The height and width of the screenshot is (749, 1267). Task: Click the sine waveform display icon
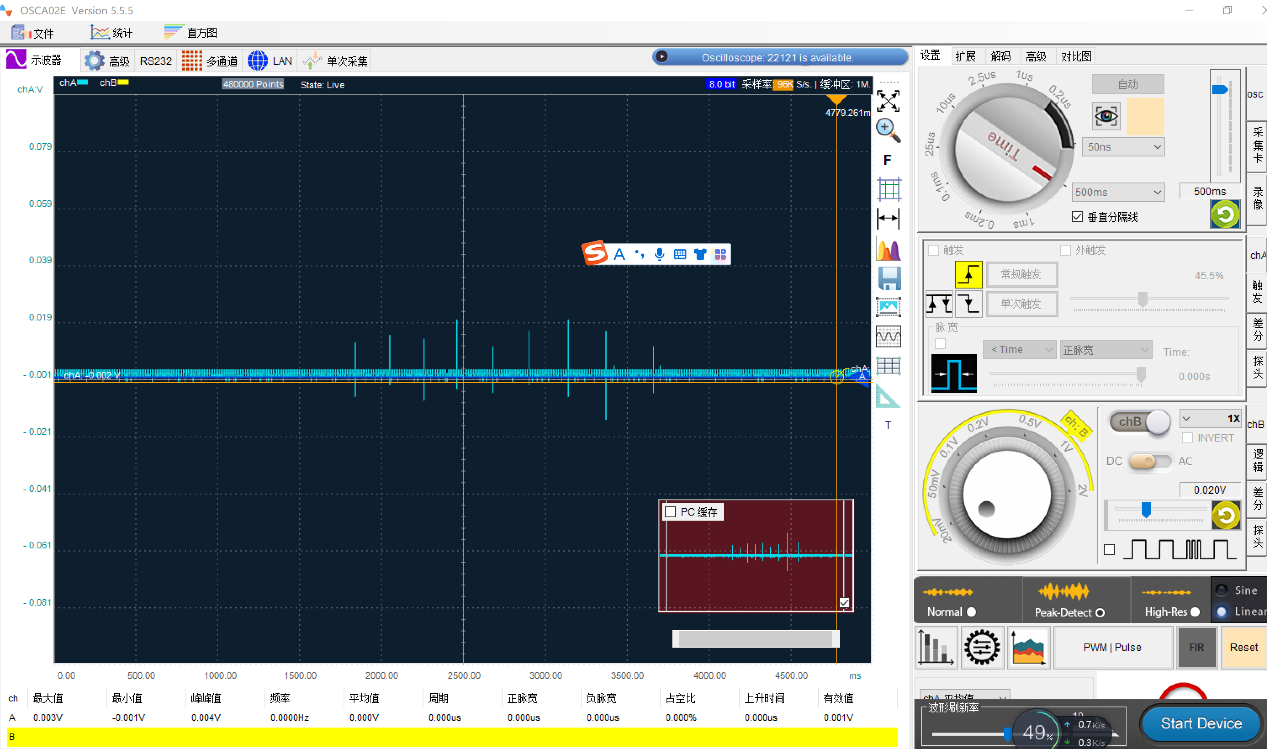(x=888, y=336)
